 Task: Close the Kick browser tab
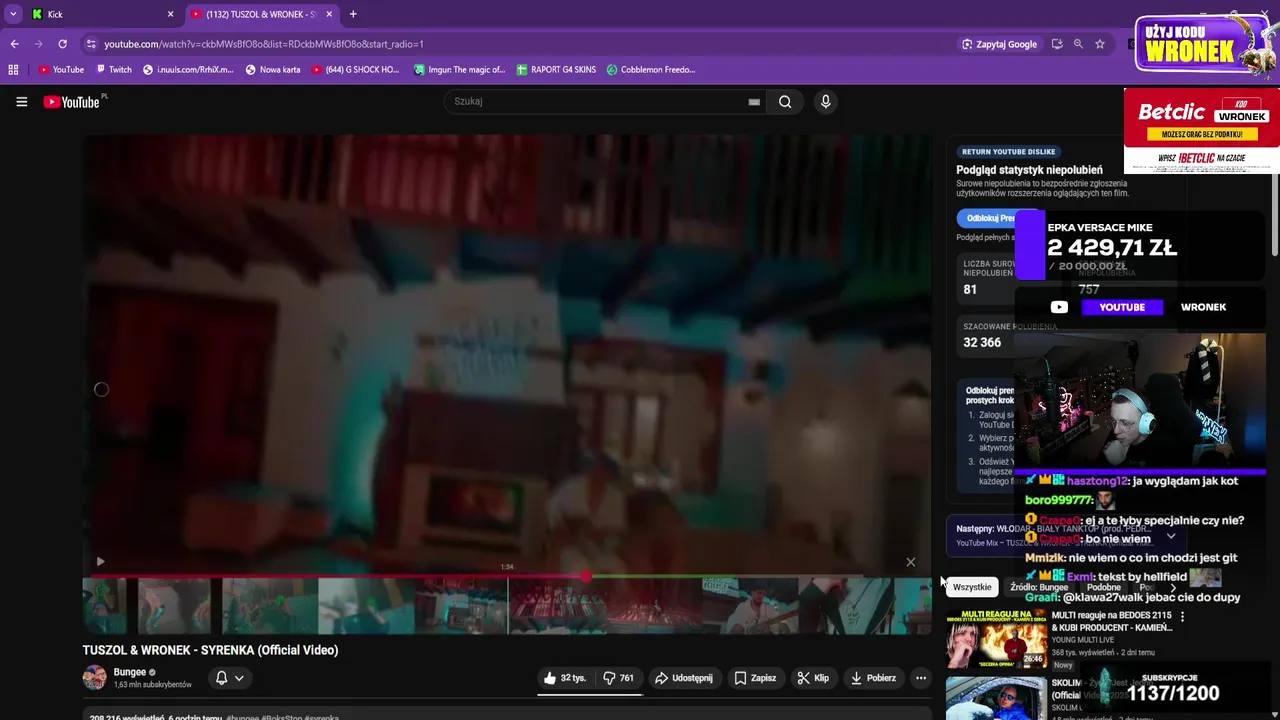pos(170,14)
